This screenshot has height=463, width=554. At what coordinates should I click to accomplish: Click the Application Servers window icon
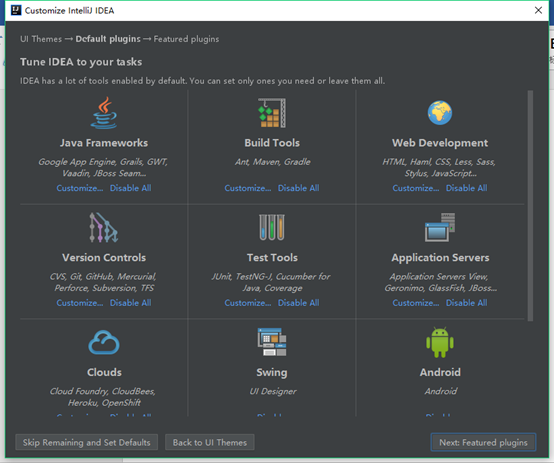point(440,227)
